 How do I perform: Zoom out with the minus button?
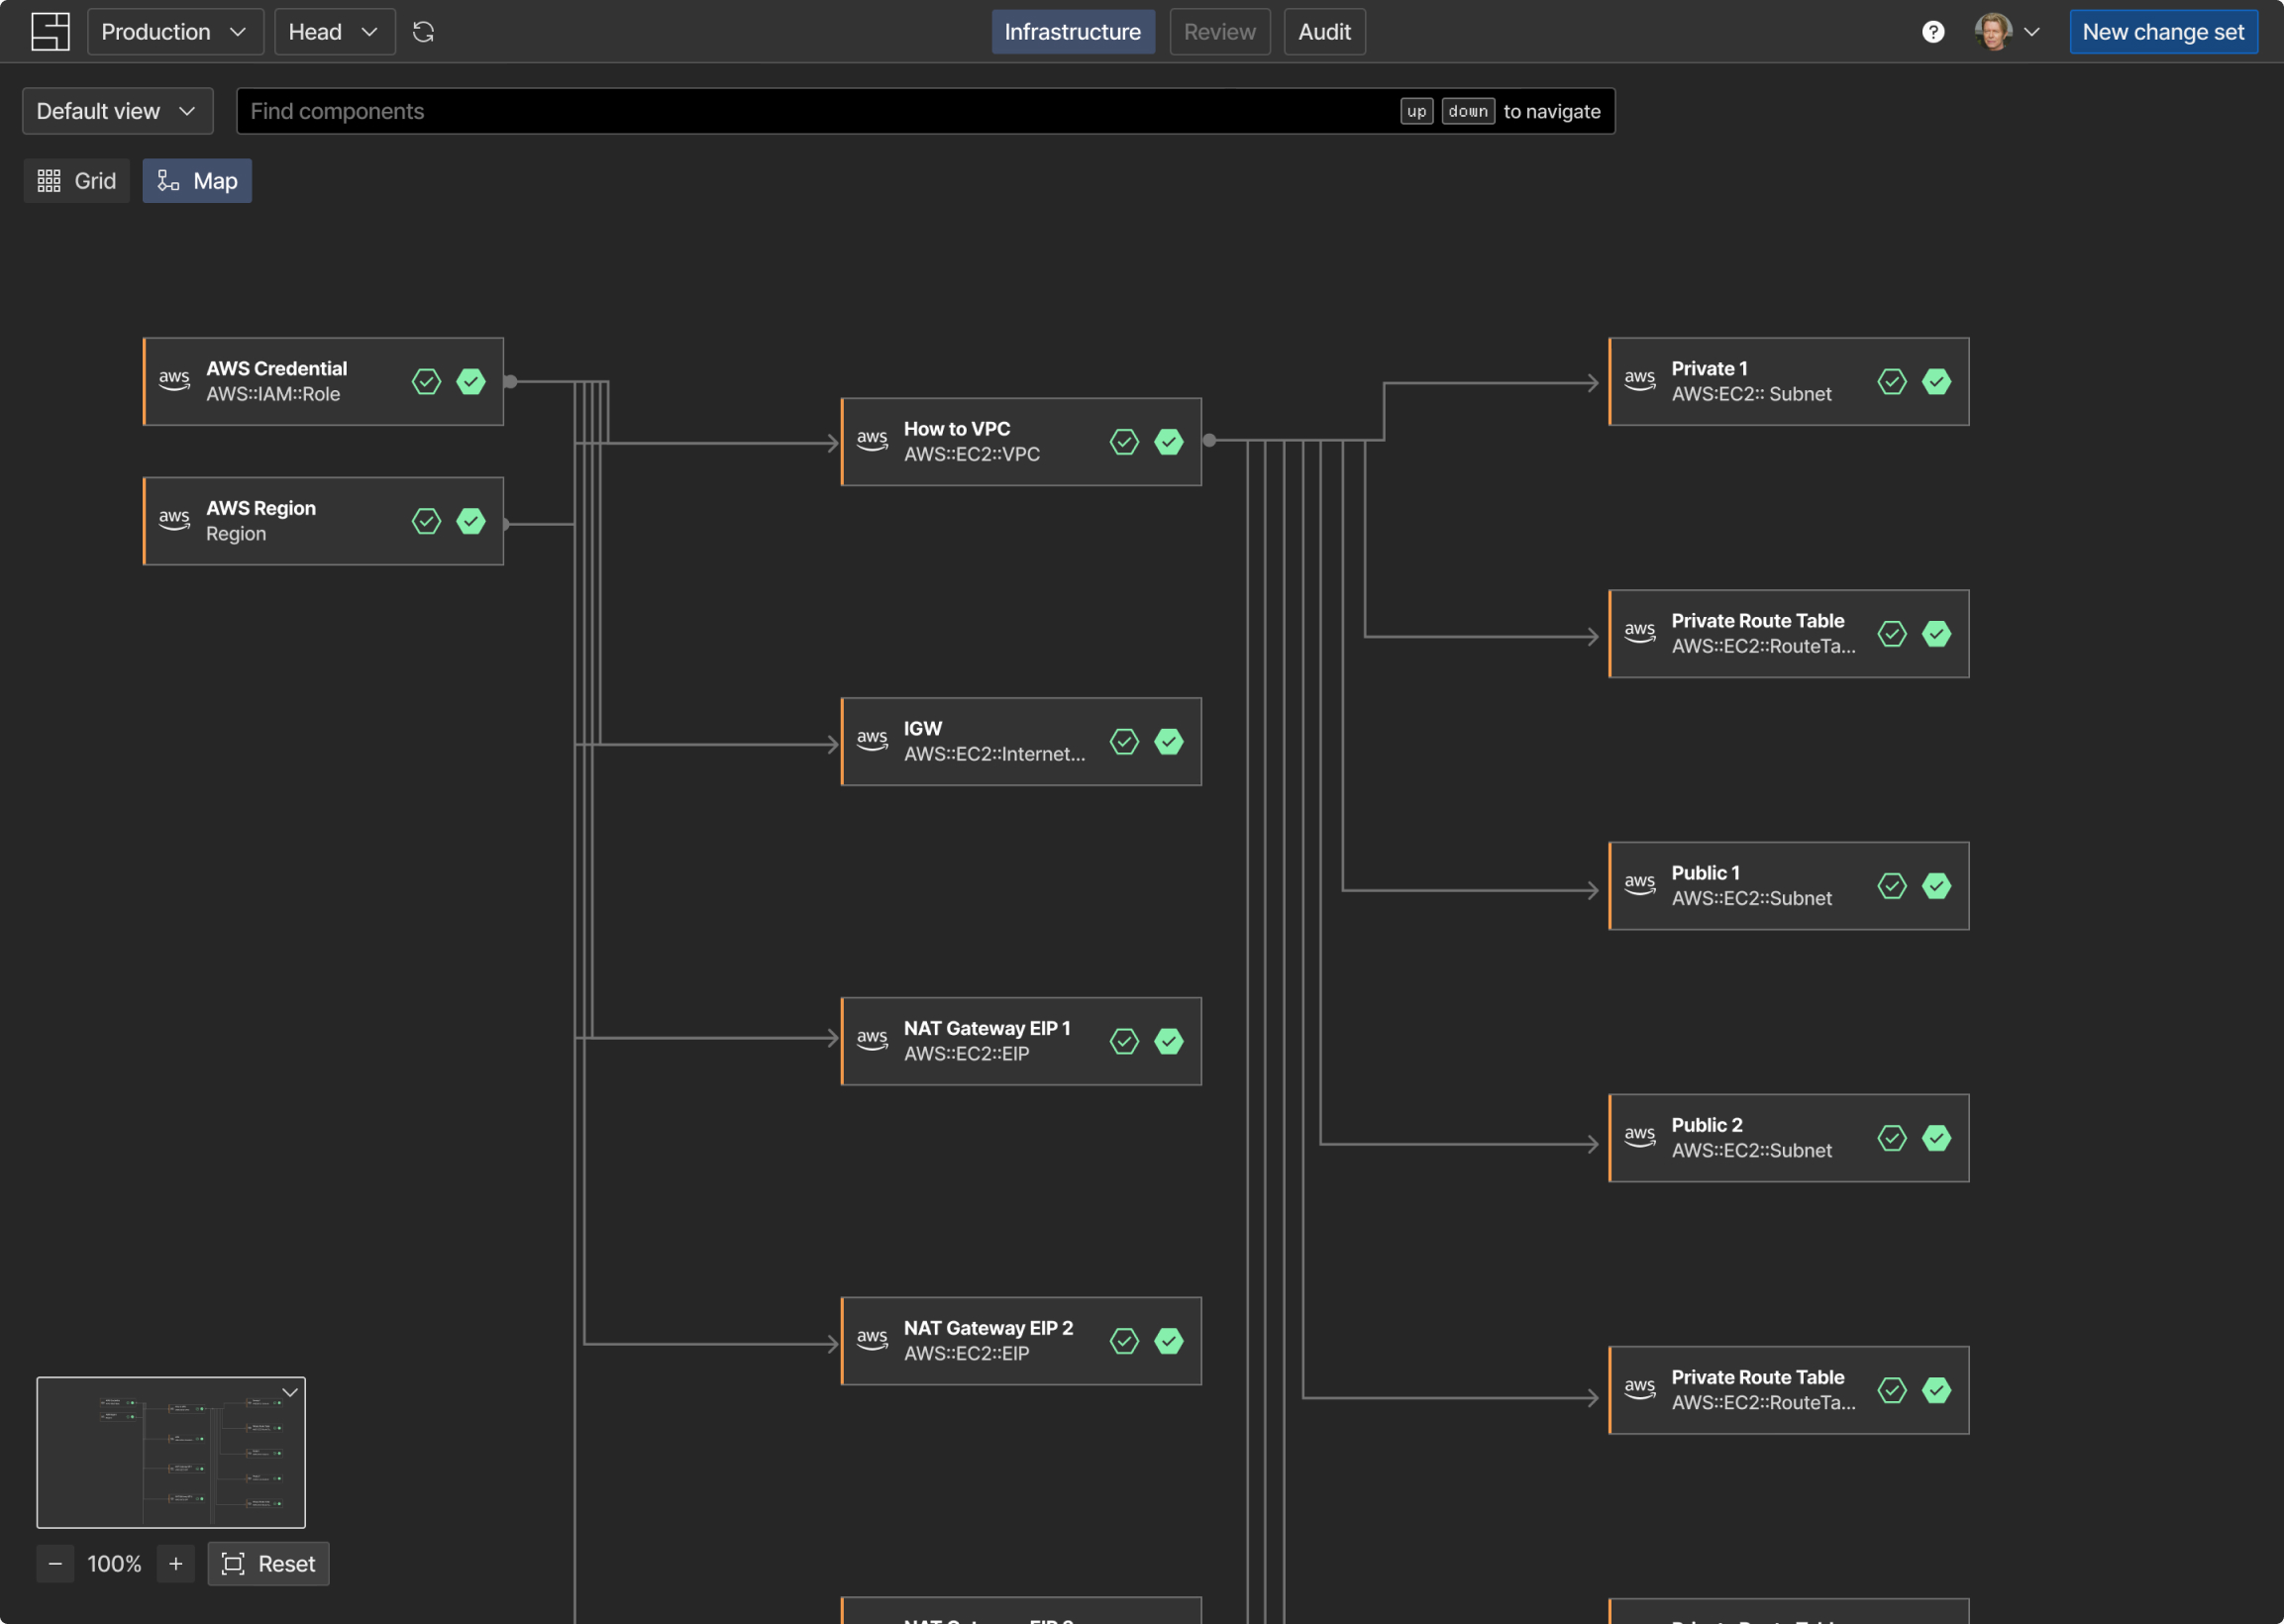[56, 1564]
